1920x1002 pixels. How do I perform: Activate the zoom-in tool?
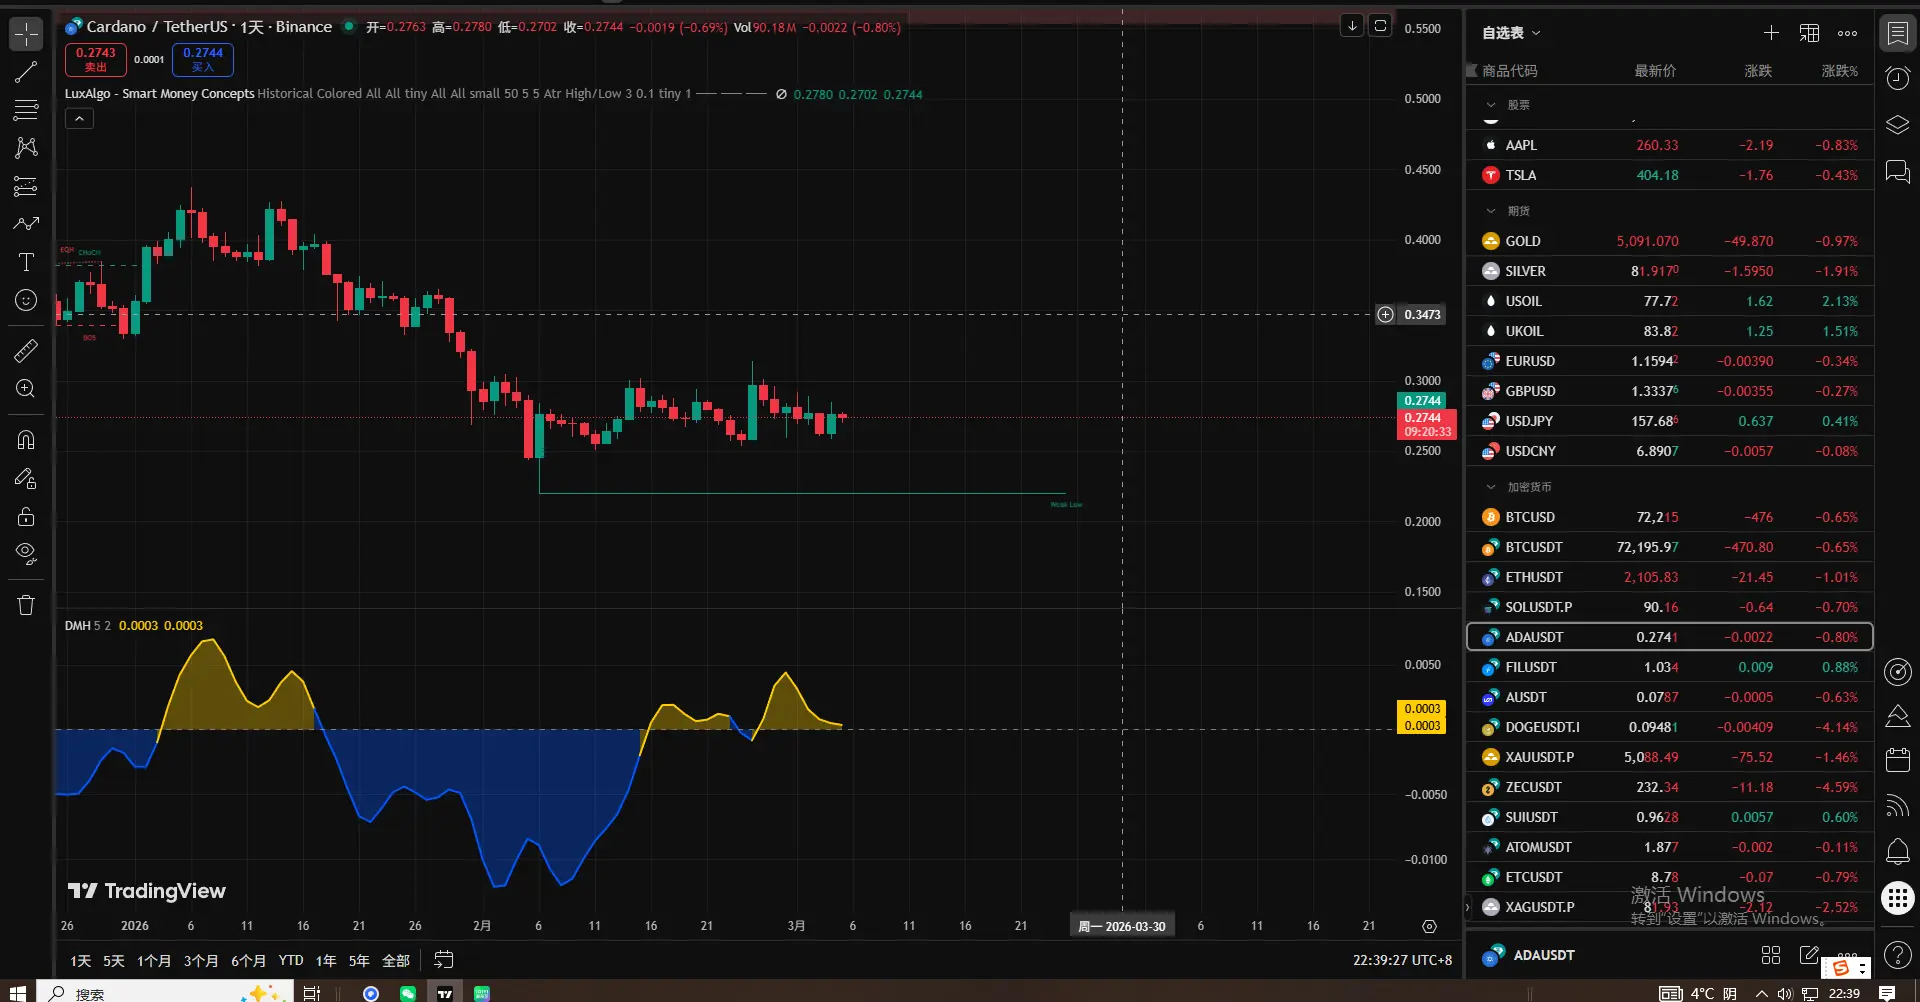pyautogui.click(x=26, y=389)
